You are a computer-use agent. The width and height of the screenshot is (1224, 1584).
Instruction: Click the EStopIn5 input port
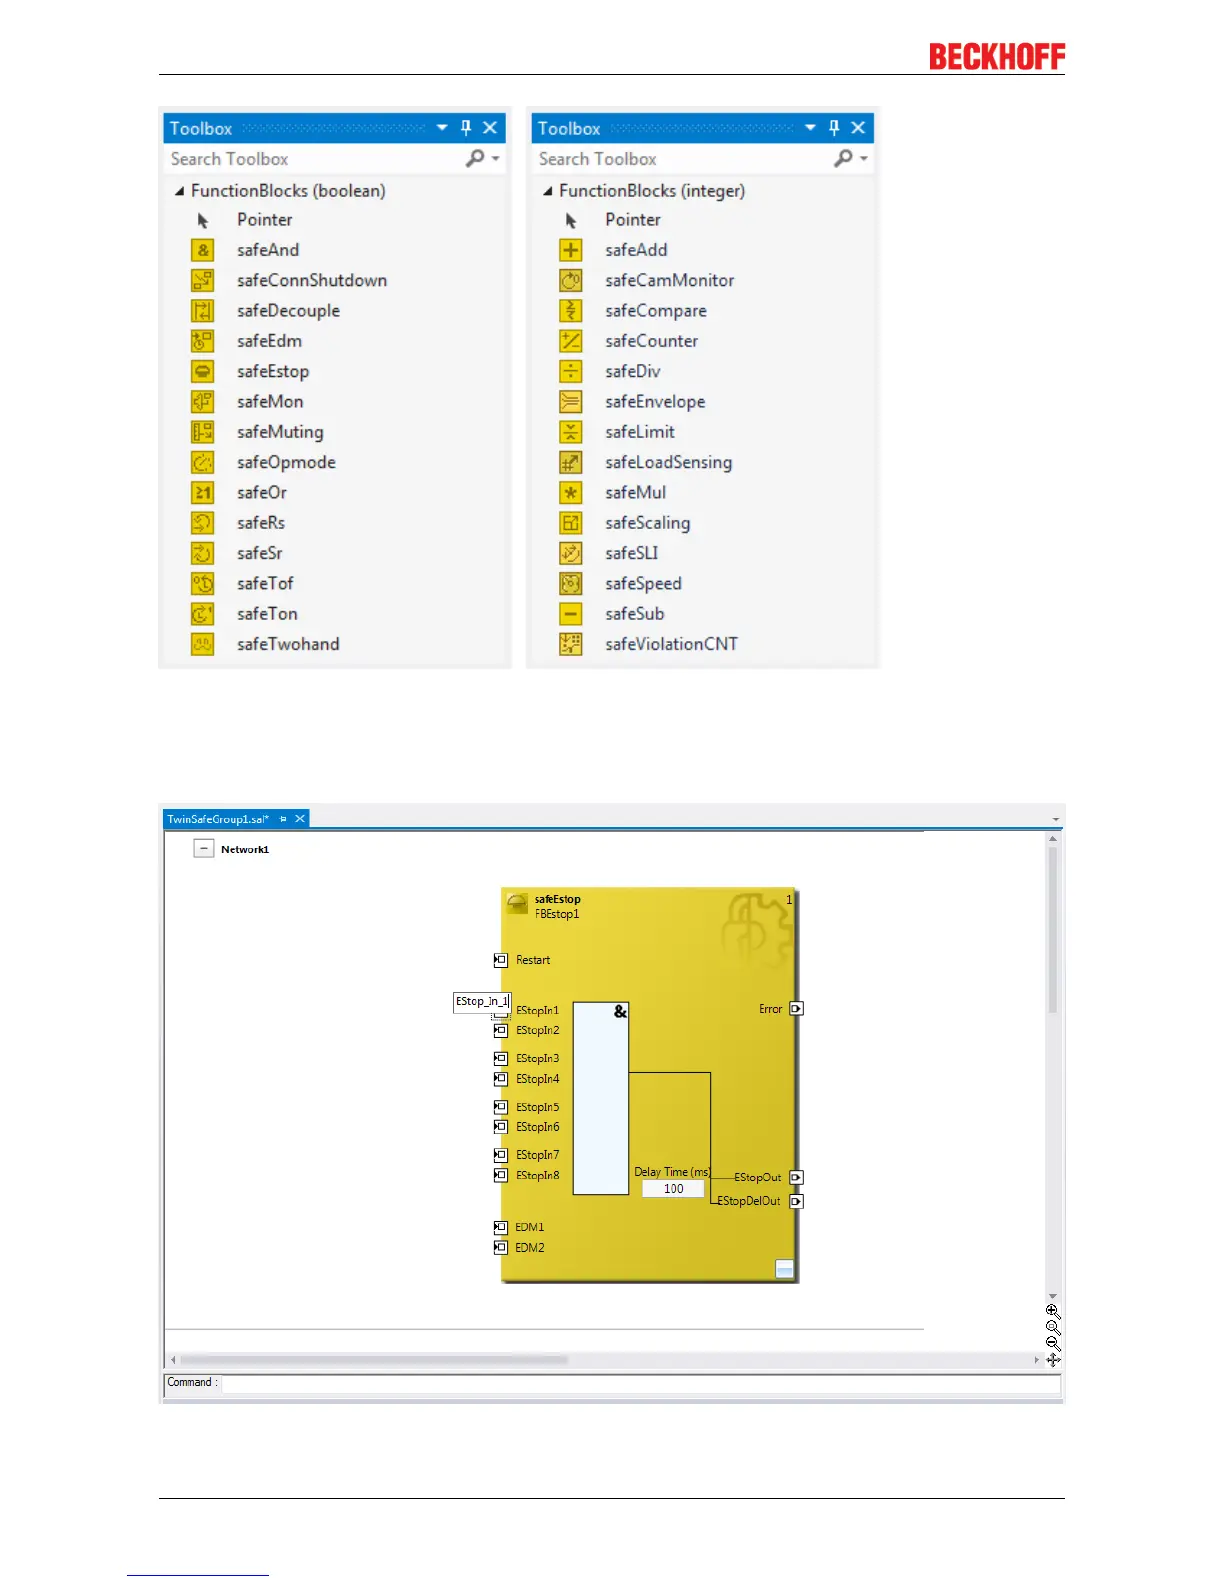click(x=501, y=1107)
